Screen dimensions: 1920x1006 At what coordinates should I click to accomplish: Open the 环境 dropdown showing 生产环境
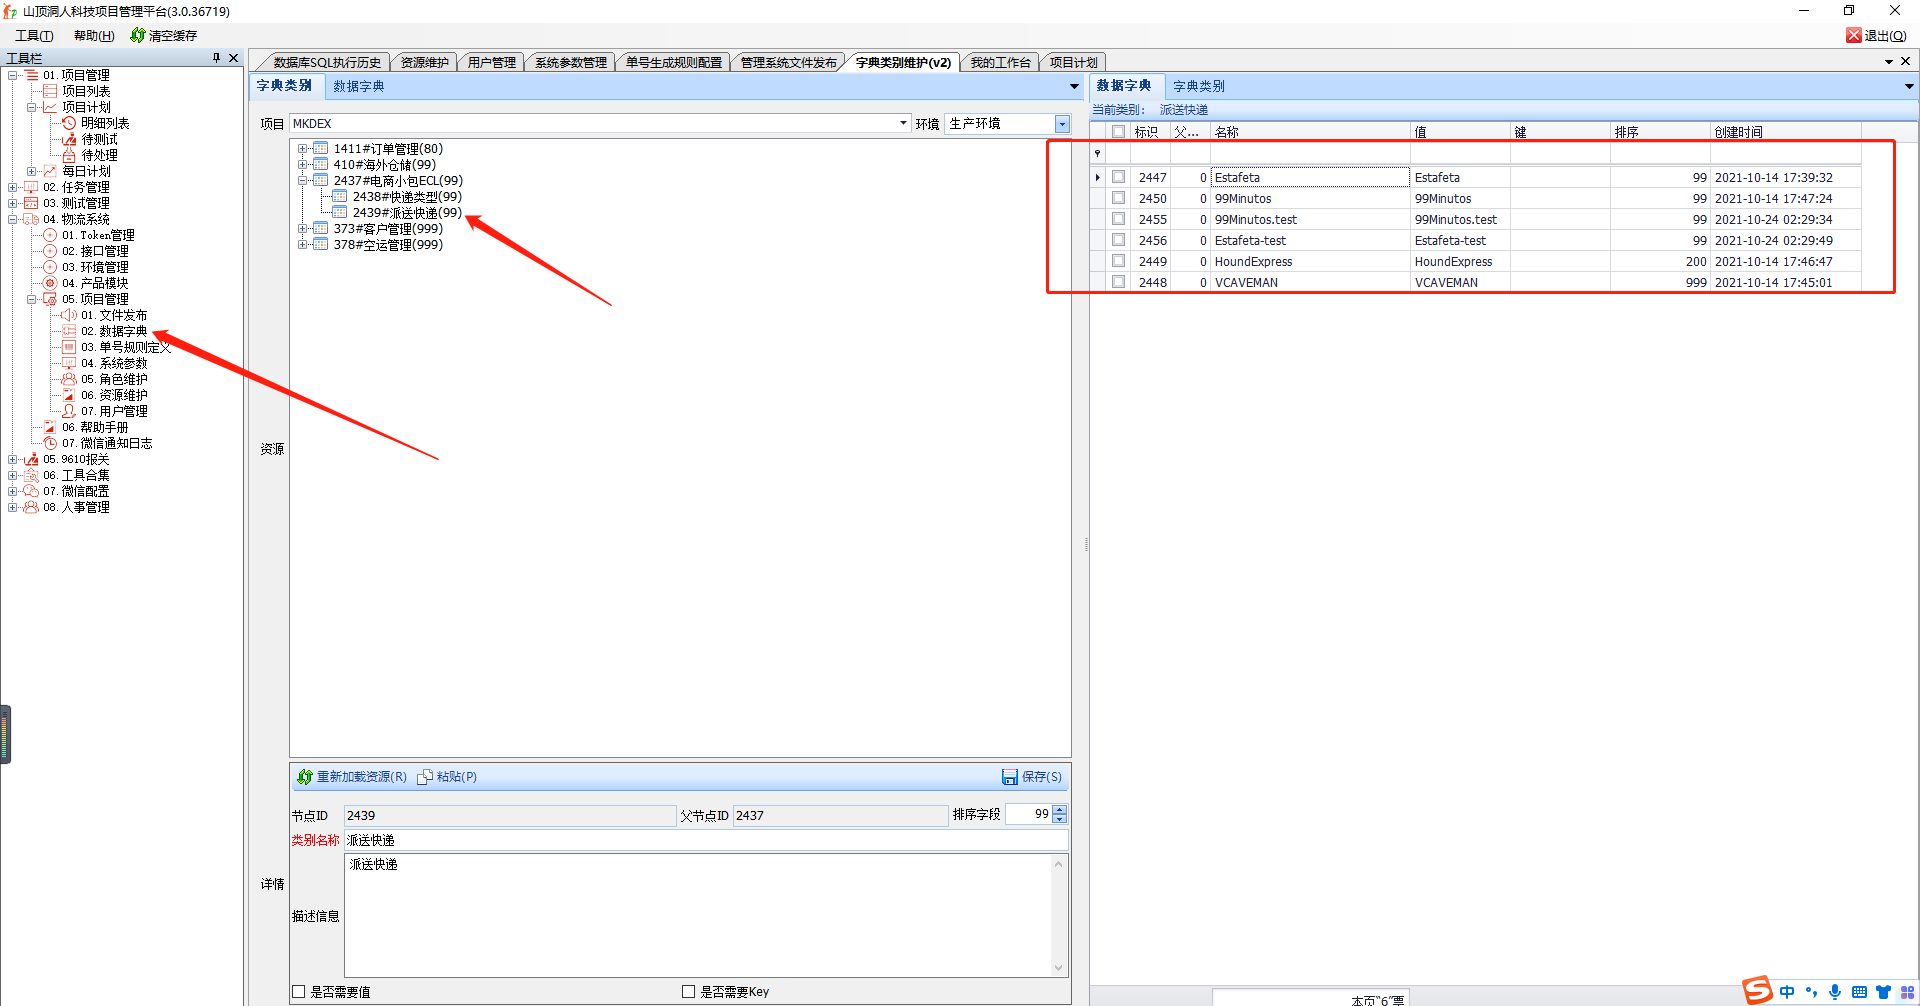(x=1062, y=124)
